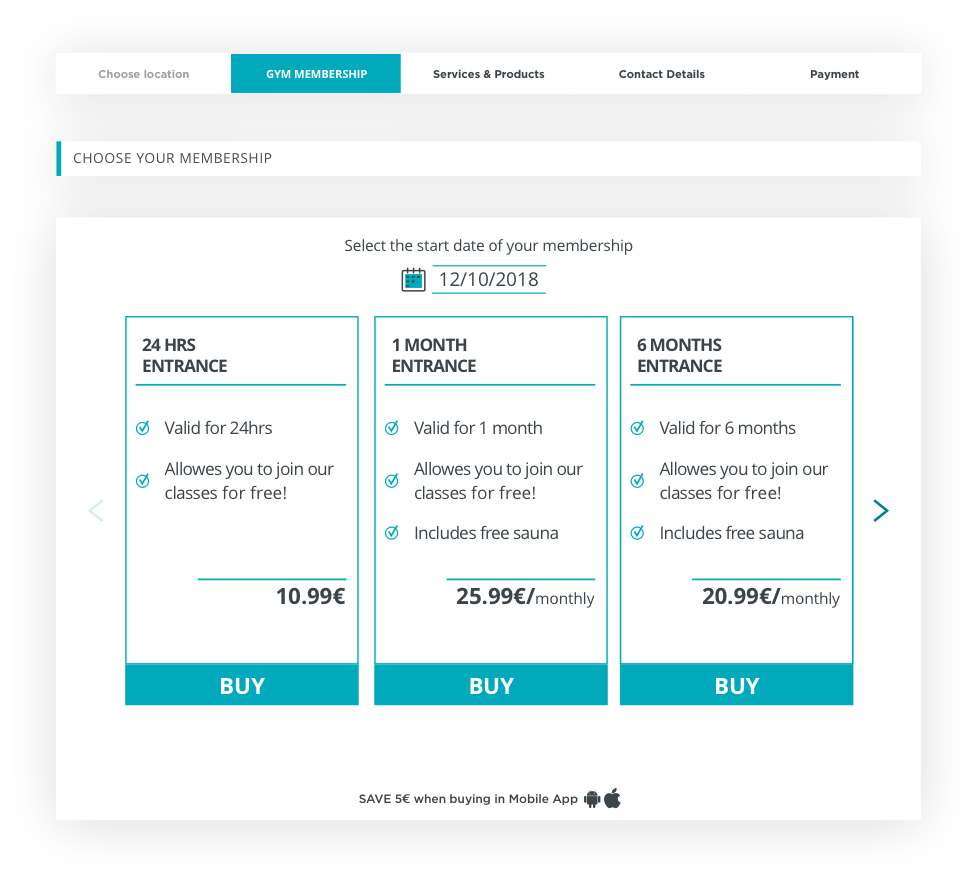The width and height of the screenshot is (978, 880).
Task: Open the Contact Details tab
Action: click(x=661, y=74)
